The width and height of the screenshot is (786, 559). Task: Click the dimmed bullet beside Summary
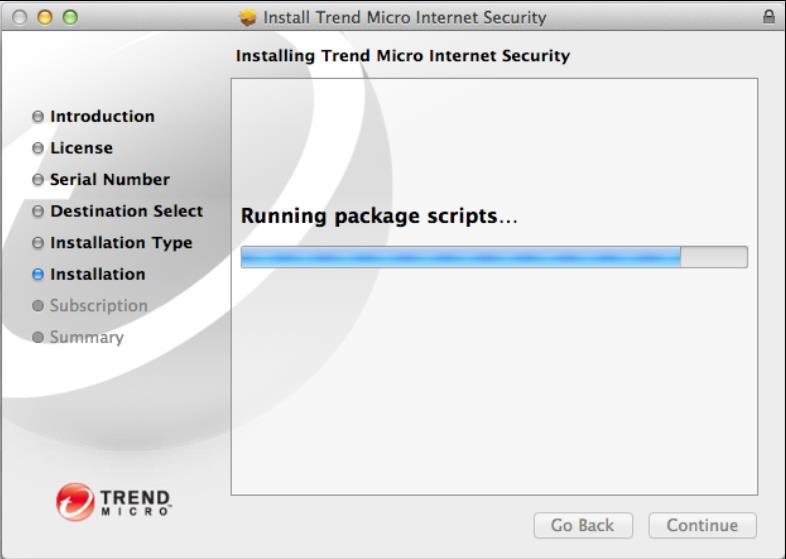coord(38,338)
